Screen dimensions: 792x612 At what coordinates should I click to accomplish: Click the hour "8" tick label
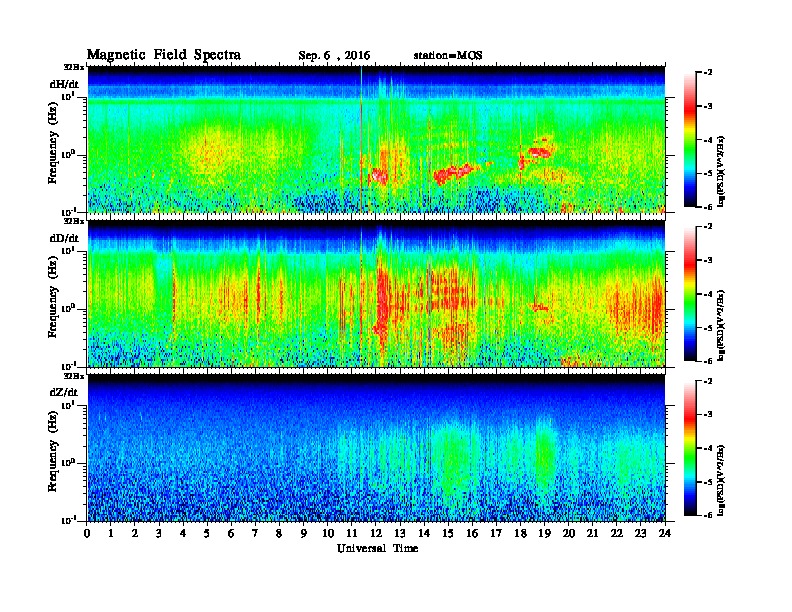279,533
